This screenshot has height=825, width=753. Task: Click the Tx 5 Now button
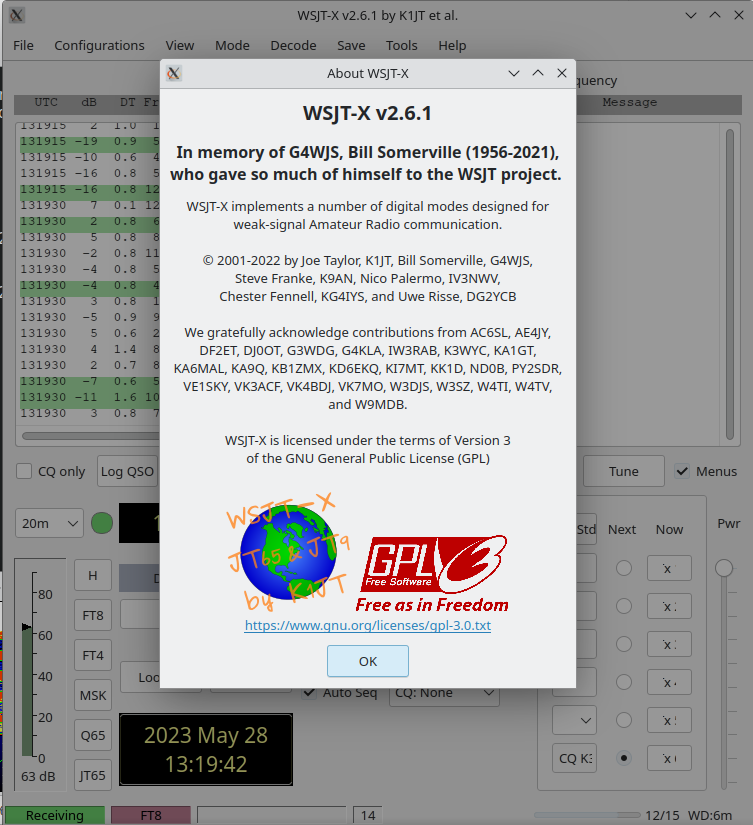click(669, 720)
